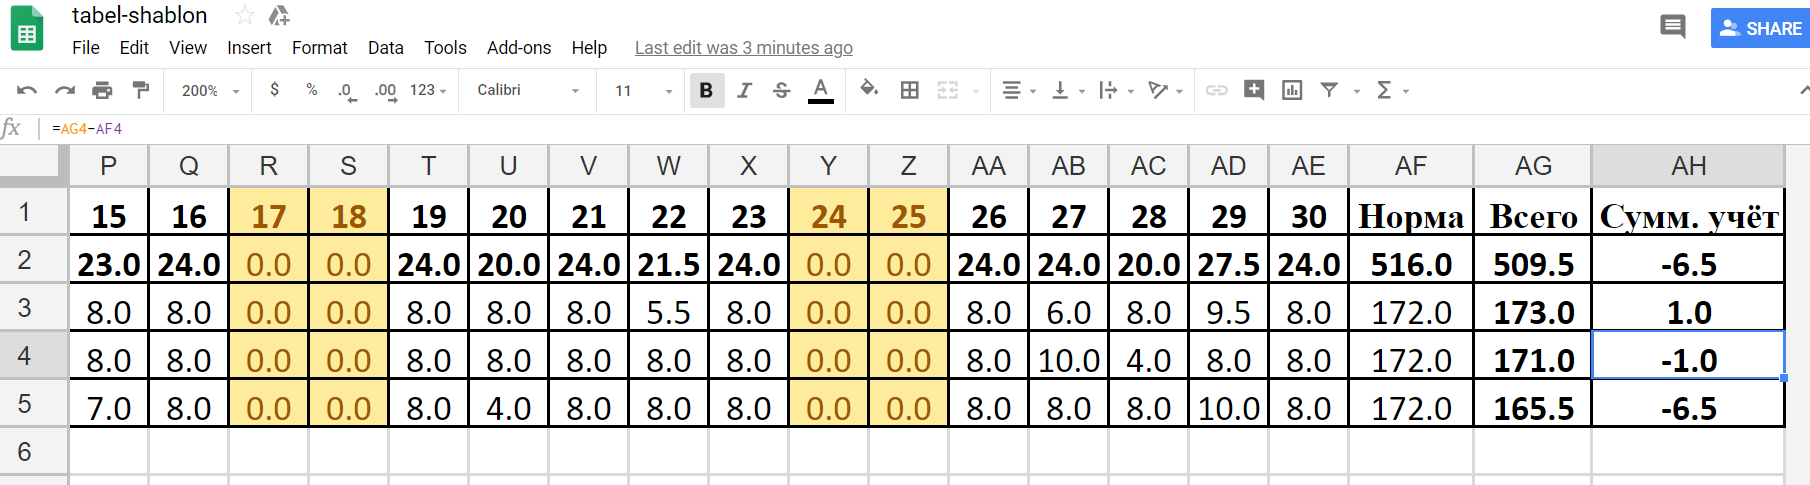
Task: Click the blue SHARE button
Action: click(1760, 29)
